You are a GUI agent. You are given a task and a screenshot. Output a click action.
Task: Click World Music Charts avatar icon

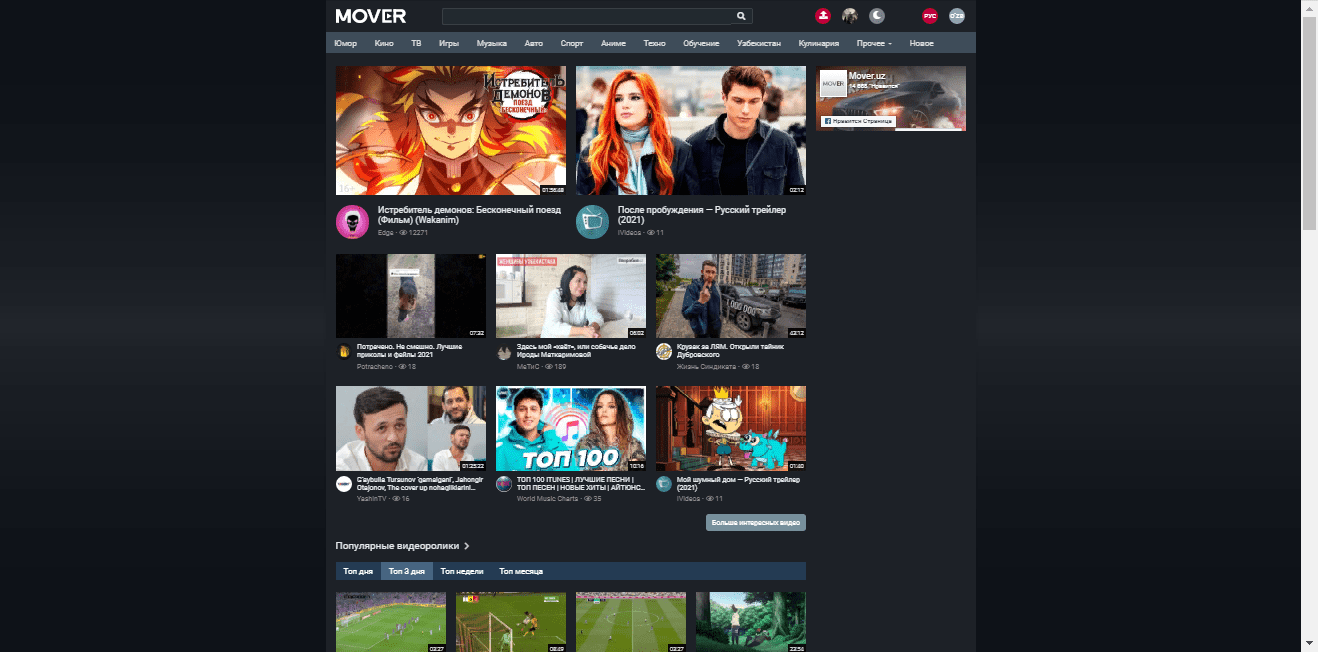pos(503,484)
